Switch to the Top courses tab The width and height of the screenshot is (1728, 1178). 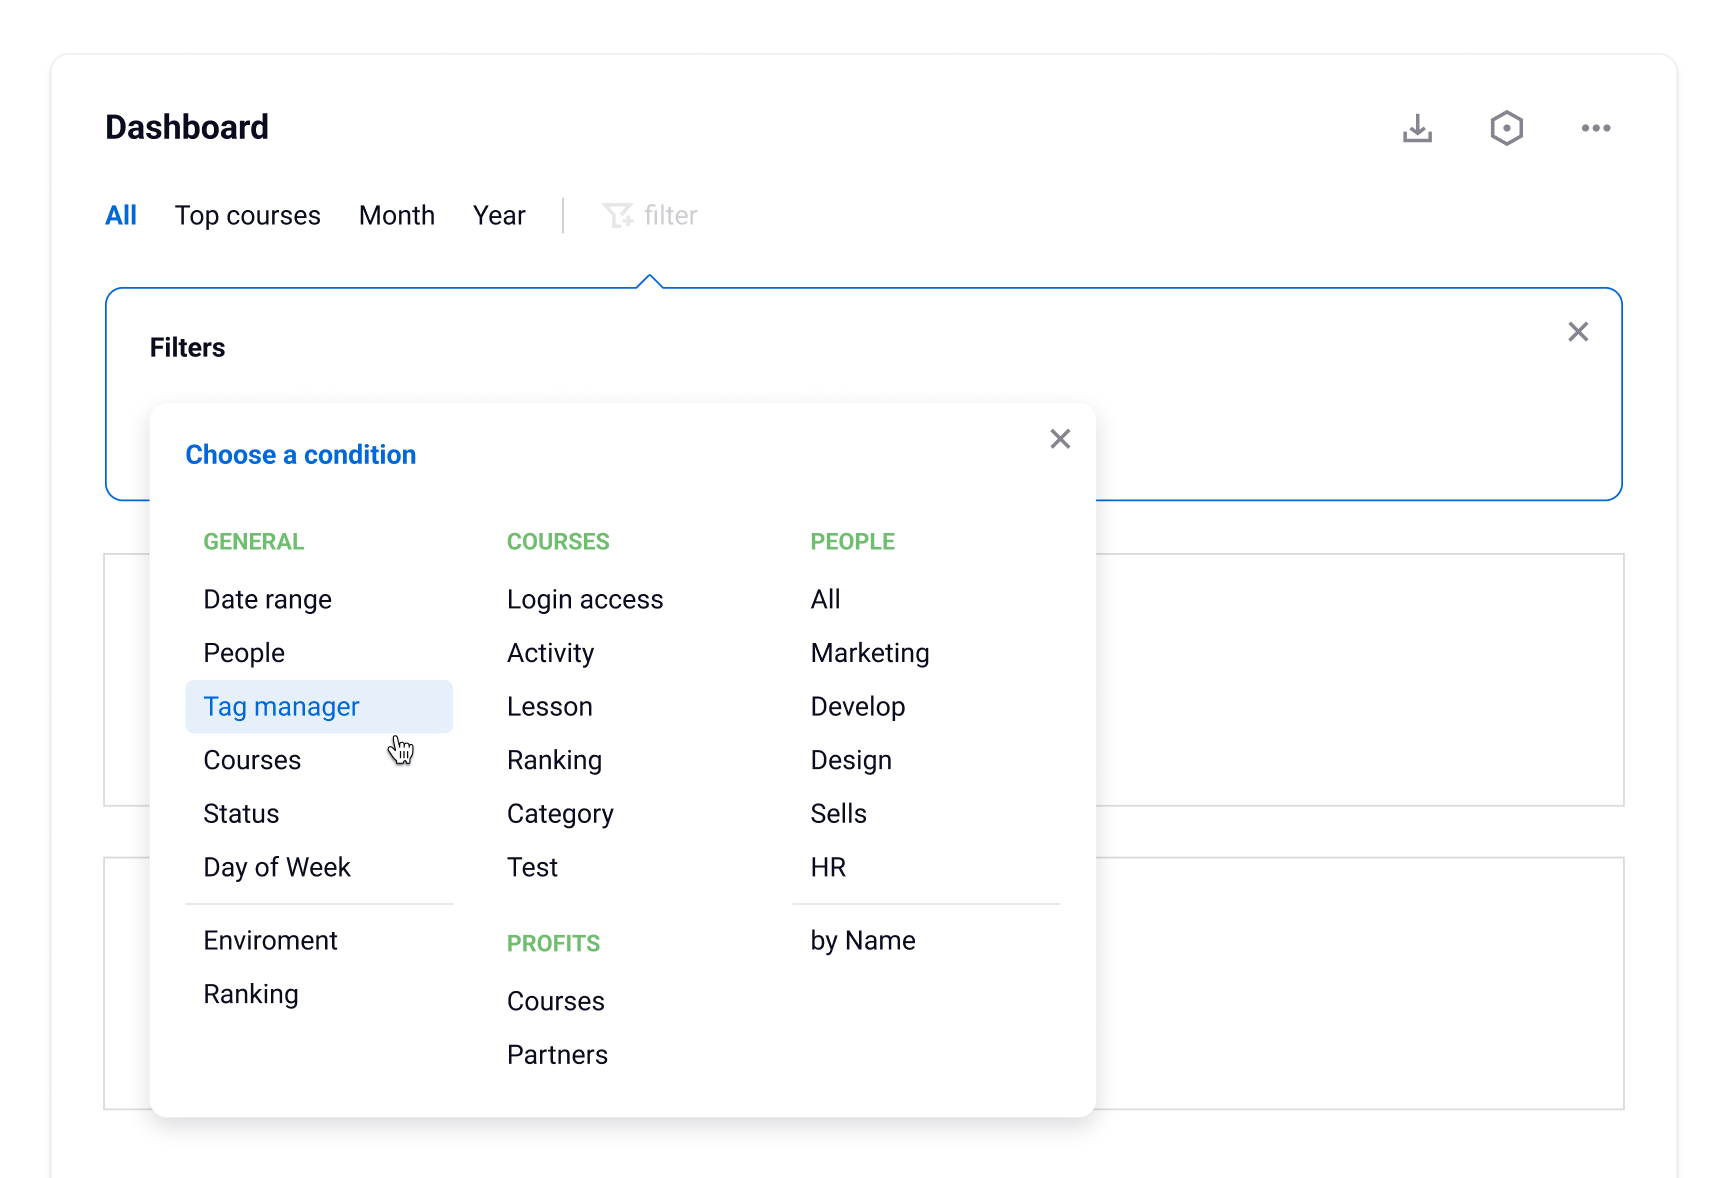pyautogui.click(x=247, y=215)
